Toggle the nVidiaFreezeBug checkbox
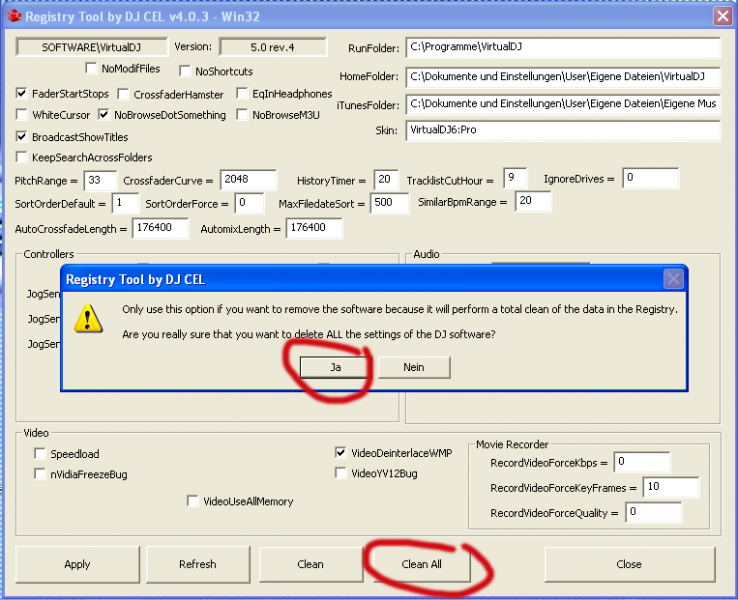The width and height of the screenshot is (738, 600). 40,474
